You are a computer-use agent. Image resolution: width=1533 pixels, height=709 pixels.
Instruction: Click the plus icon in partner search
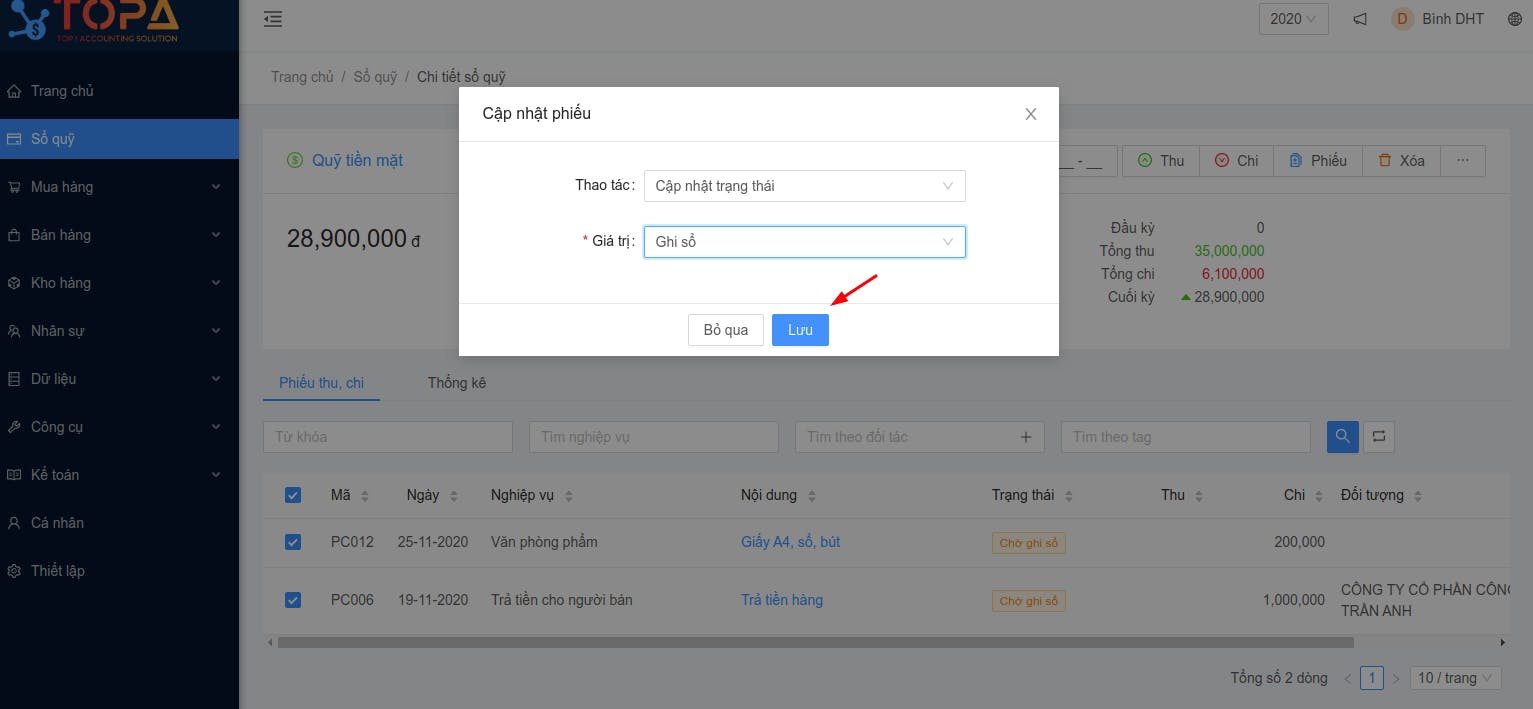point(1025,437)
